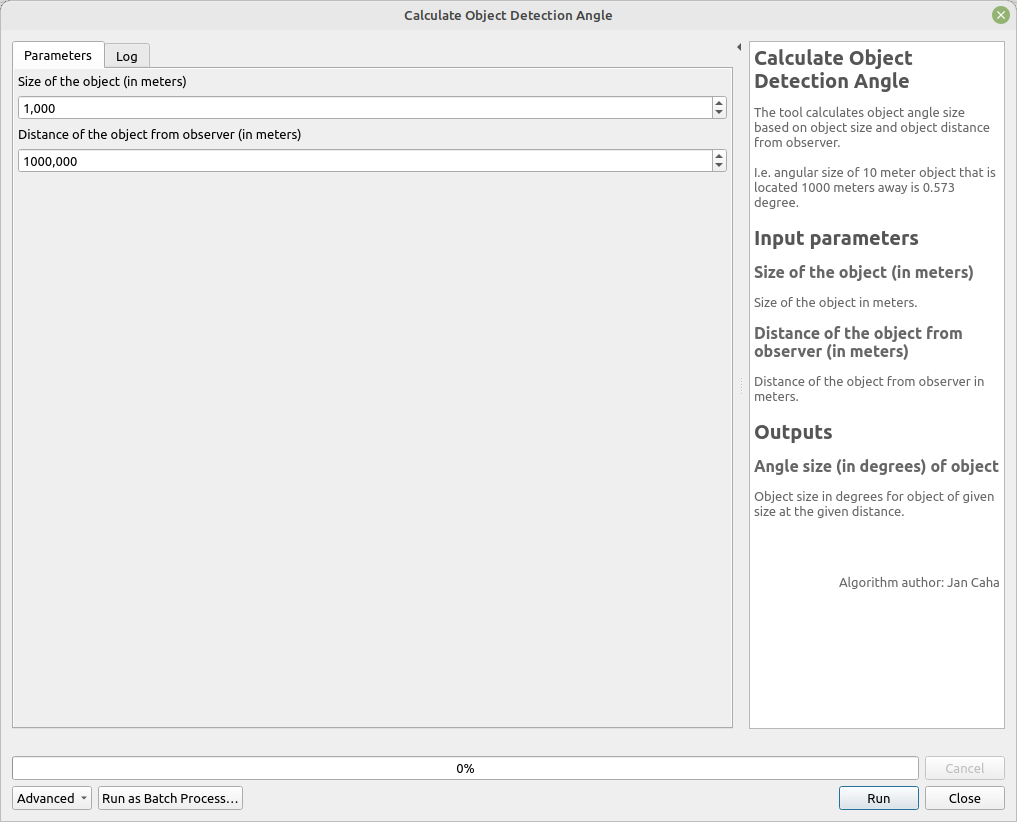Close the dialog using title bar icon
The image size is (1017, 822).
[x=1000, y=15]
